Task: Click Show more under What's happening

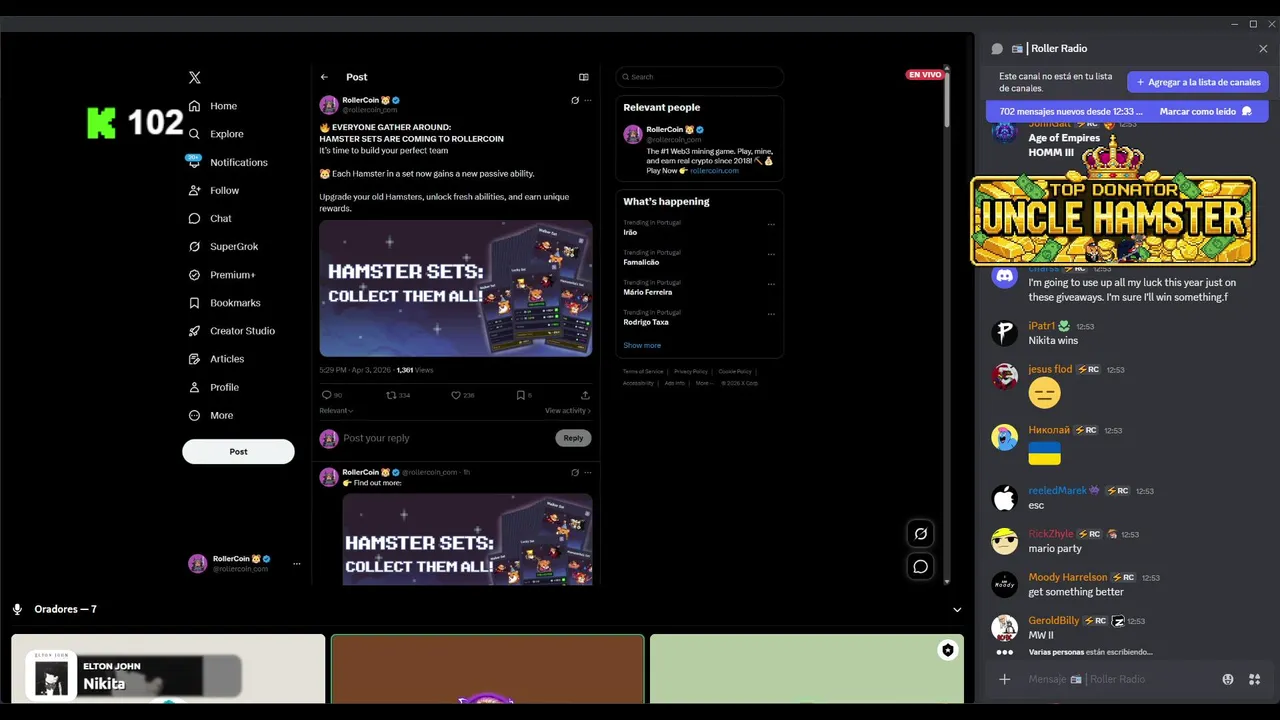Action: (x=642, y=346)
